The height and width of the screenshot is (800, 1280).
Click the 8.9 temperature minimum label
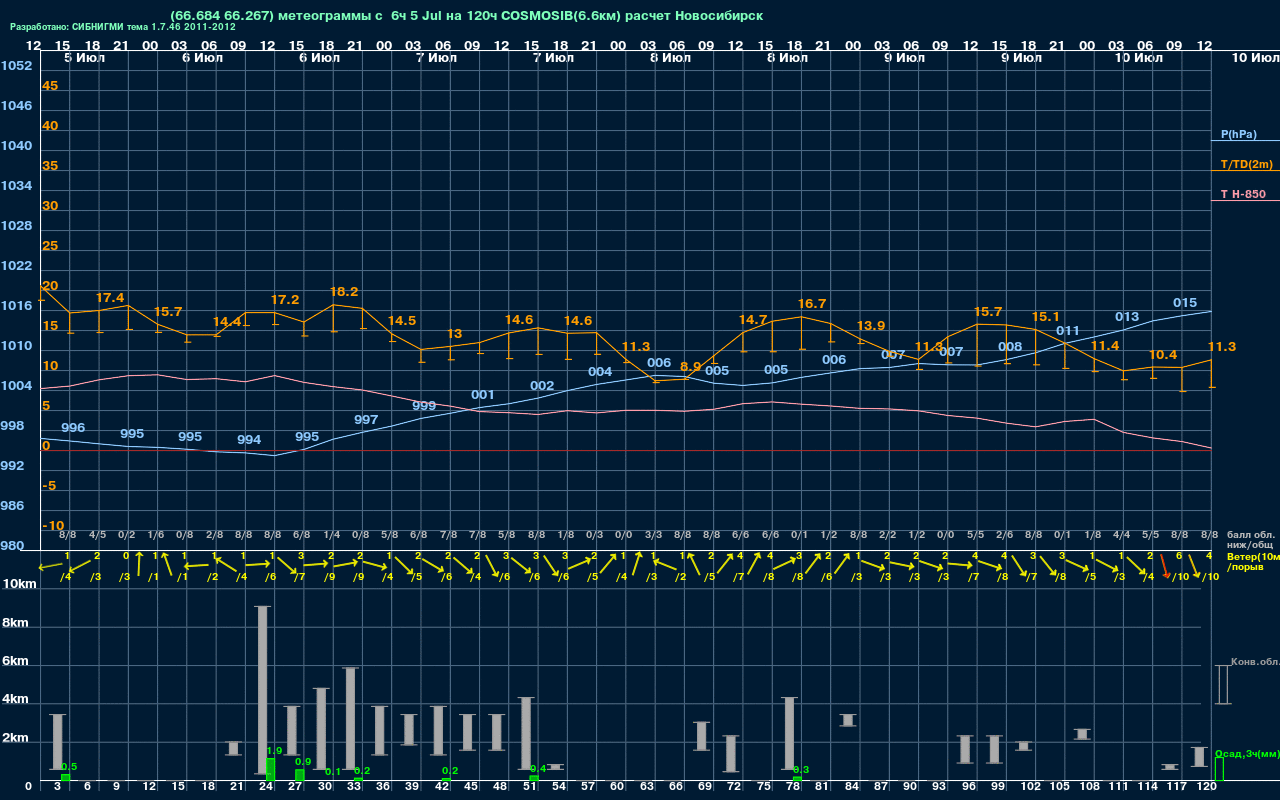pos(690,367)
